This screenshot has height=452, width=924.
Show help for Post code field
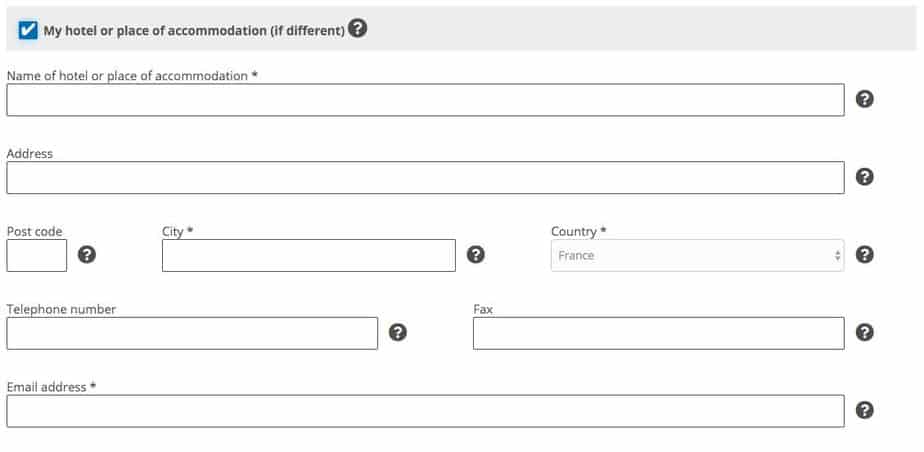[x=87, y=255]
